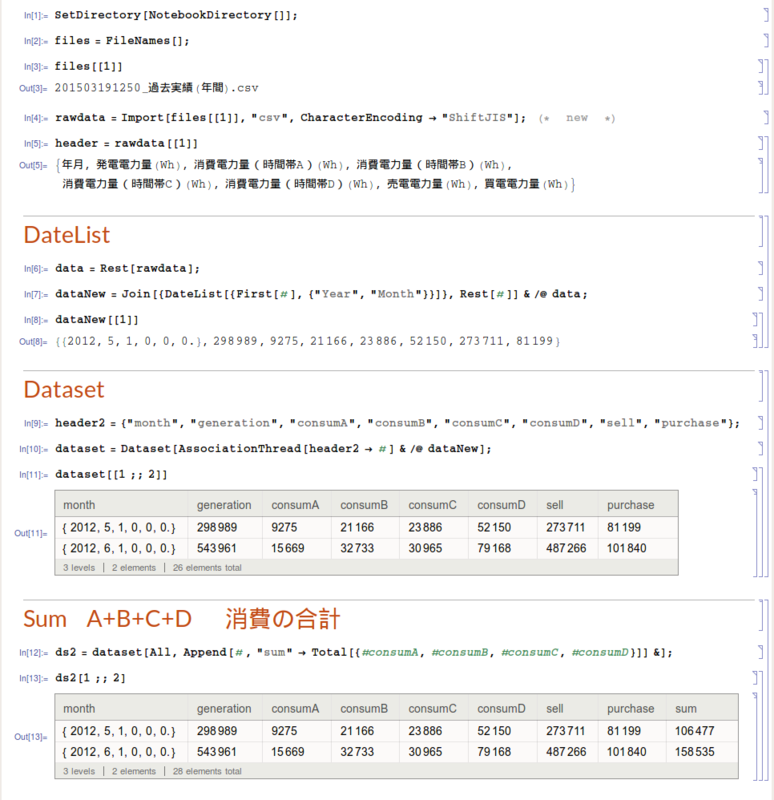Click 2012, 6 row in Out[11] table
Viewport: 774px width, 800px height.
pos(366,548)
